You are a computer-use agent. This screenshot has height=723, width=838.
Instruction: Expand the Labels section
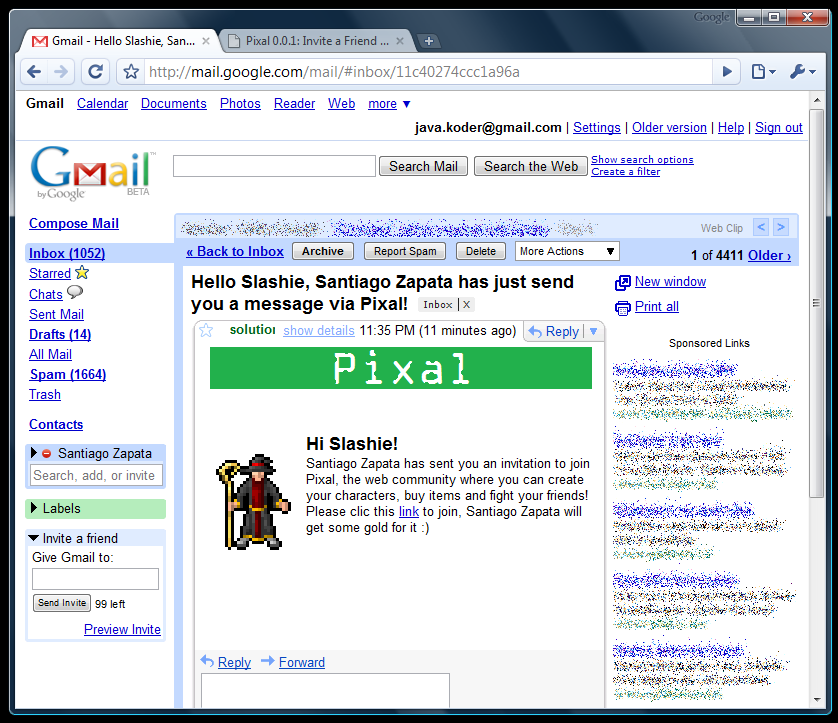click(x=35, y=508)
